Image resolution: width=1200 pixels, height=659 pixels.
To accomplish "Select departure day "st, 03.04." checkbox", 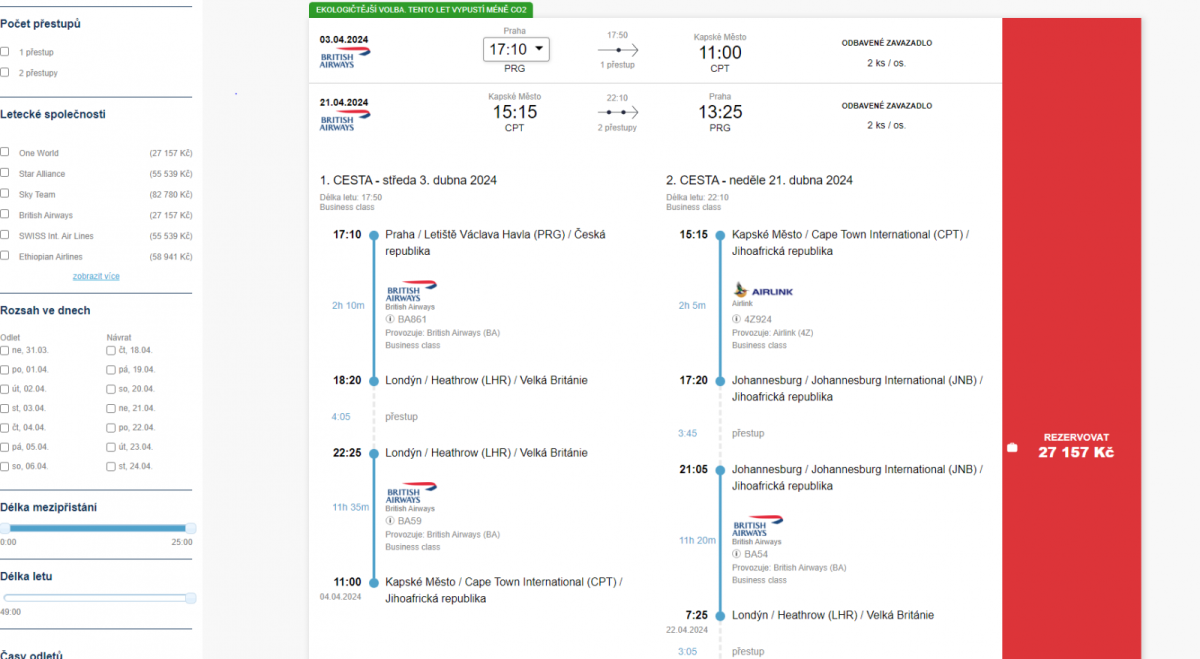I will [x=5, y=408].
